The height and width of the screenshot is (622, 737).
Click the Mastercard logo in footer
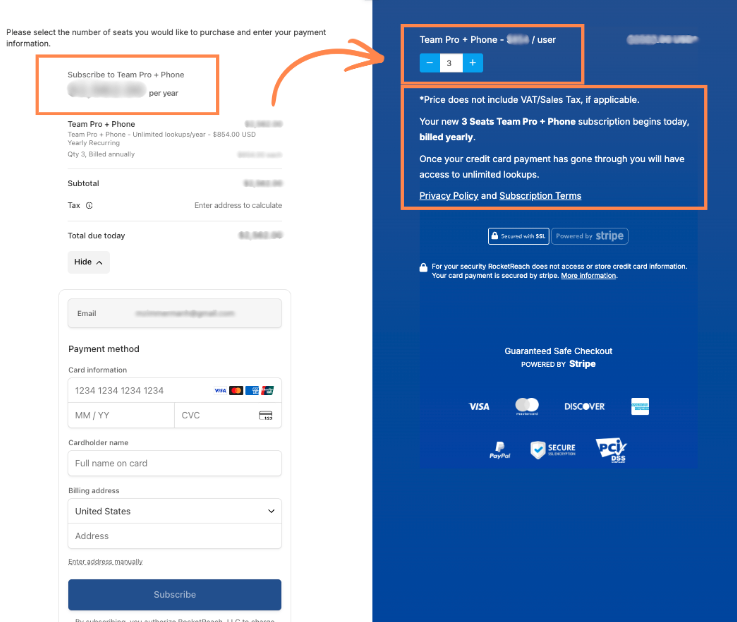click(x=527, y=406)
